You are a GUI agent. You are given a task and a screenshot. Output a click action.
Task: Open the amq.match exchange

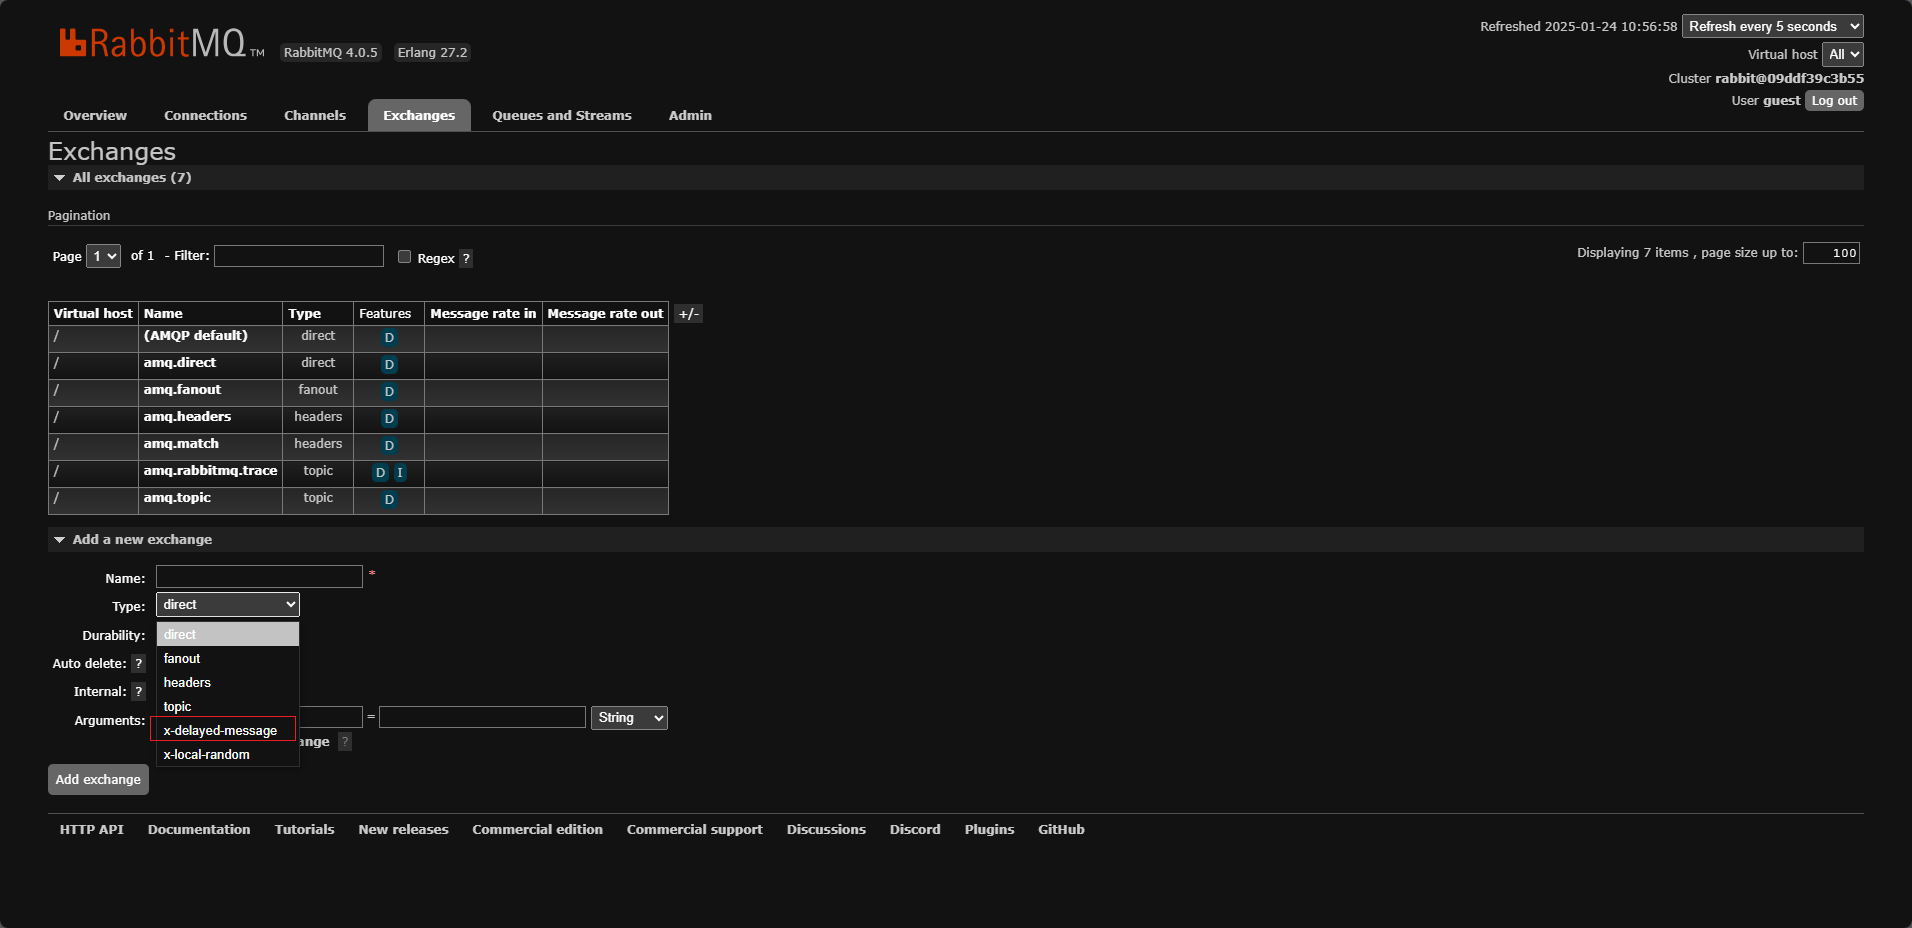point(181,444)
